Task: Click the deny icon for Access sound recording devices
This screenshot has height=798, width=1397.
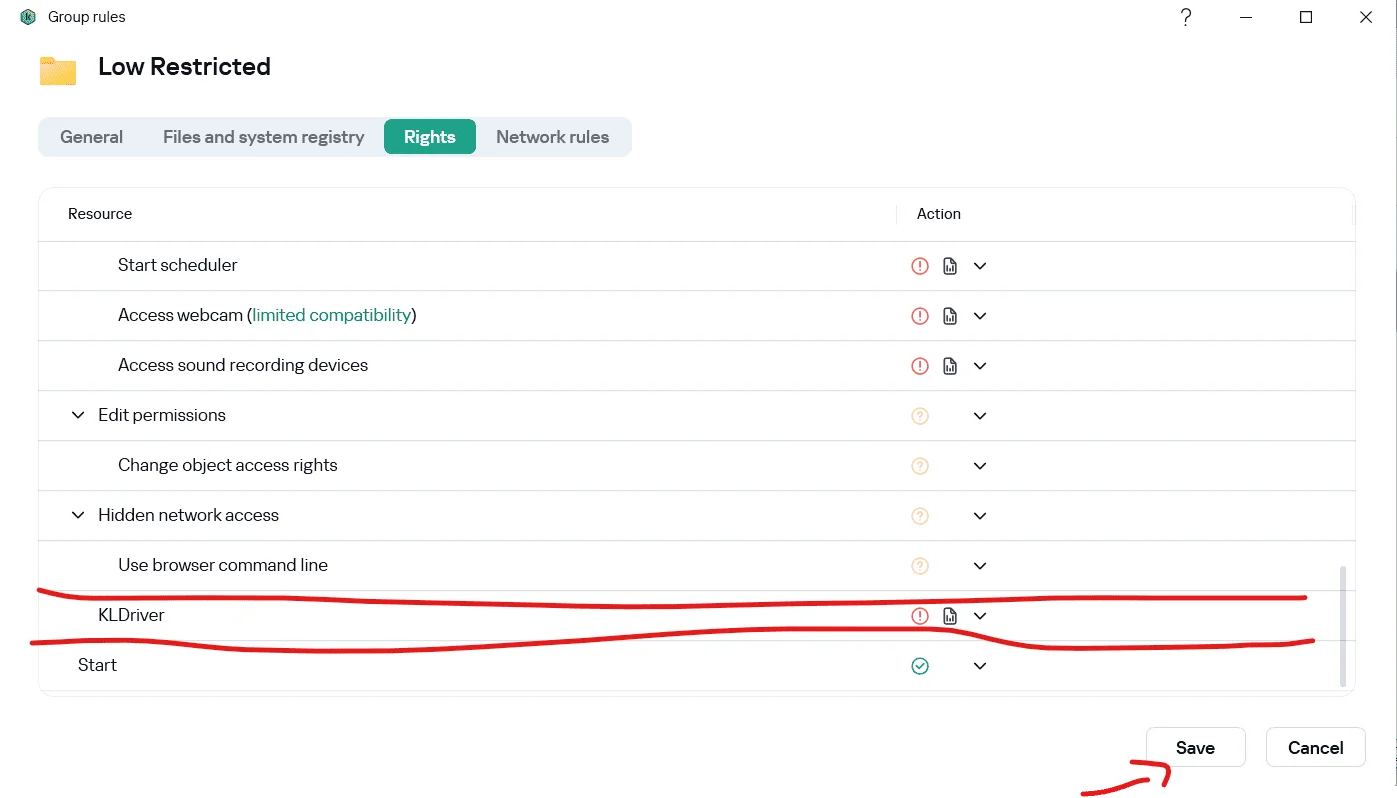Action: [x=920, y=366]
